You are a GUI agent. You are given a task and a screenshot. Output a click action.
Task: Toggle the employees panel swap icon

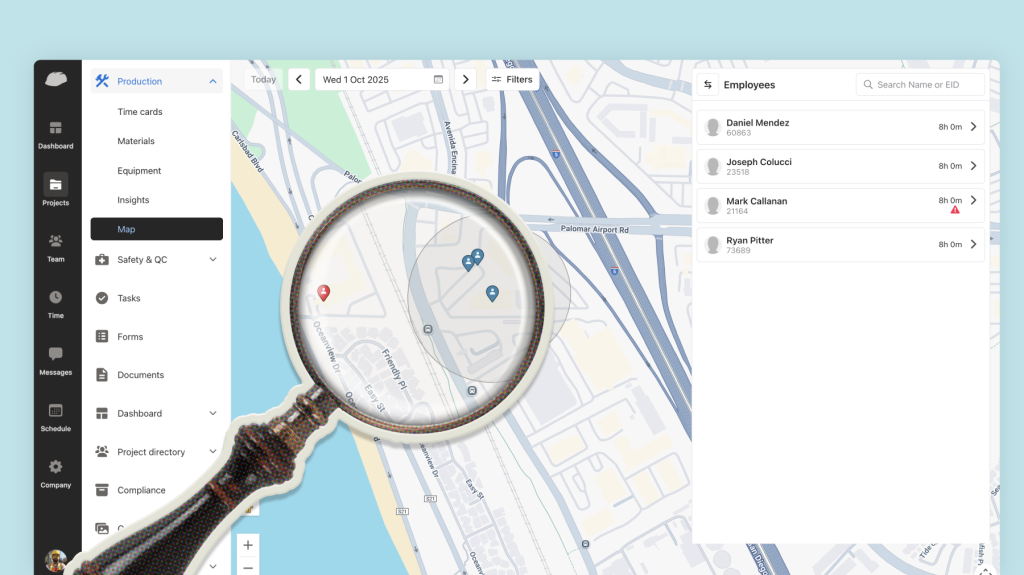[x=708, y=85]
